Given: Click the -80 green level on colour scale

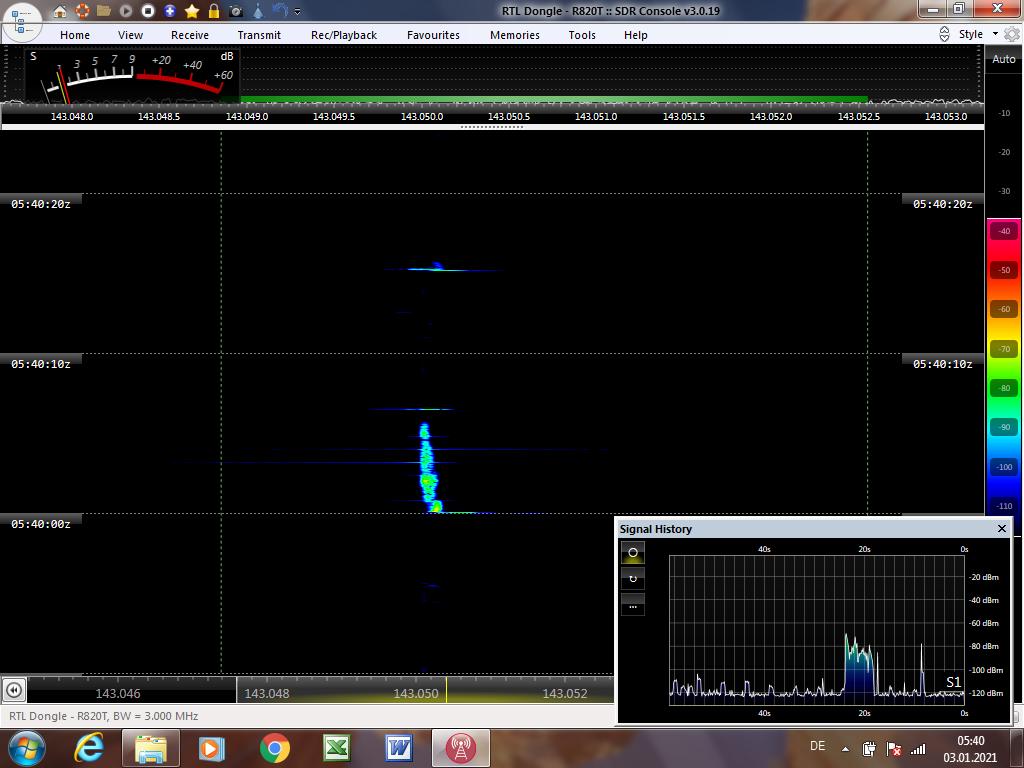Looking at the screenshot, I should pyautogui.click(x=1004, y=388).
